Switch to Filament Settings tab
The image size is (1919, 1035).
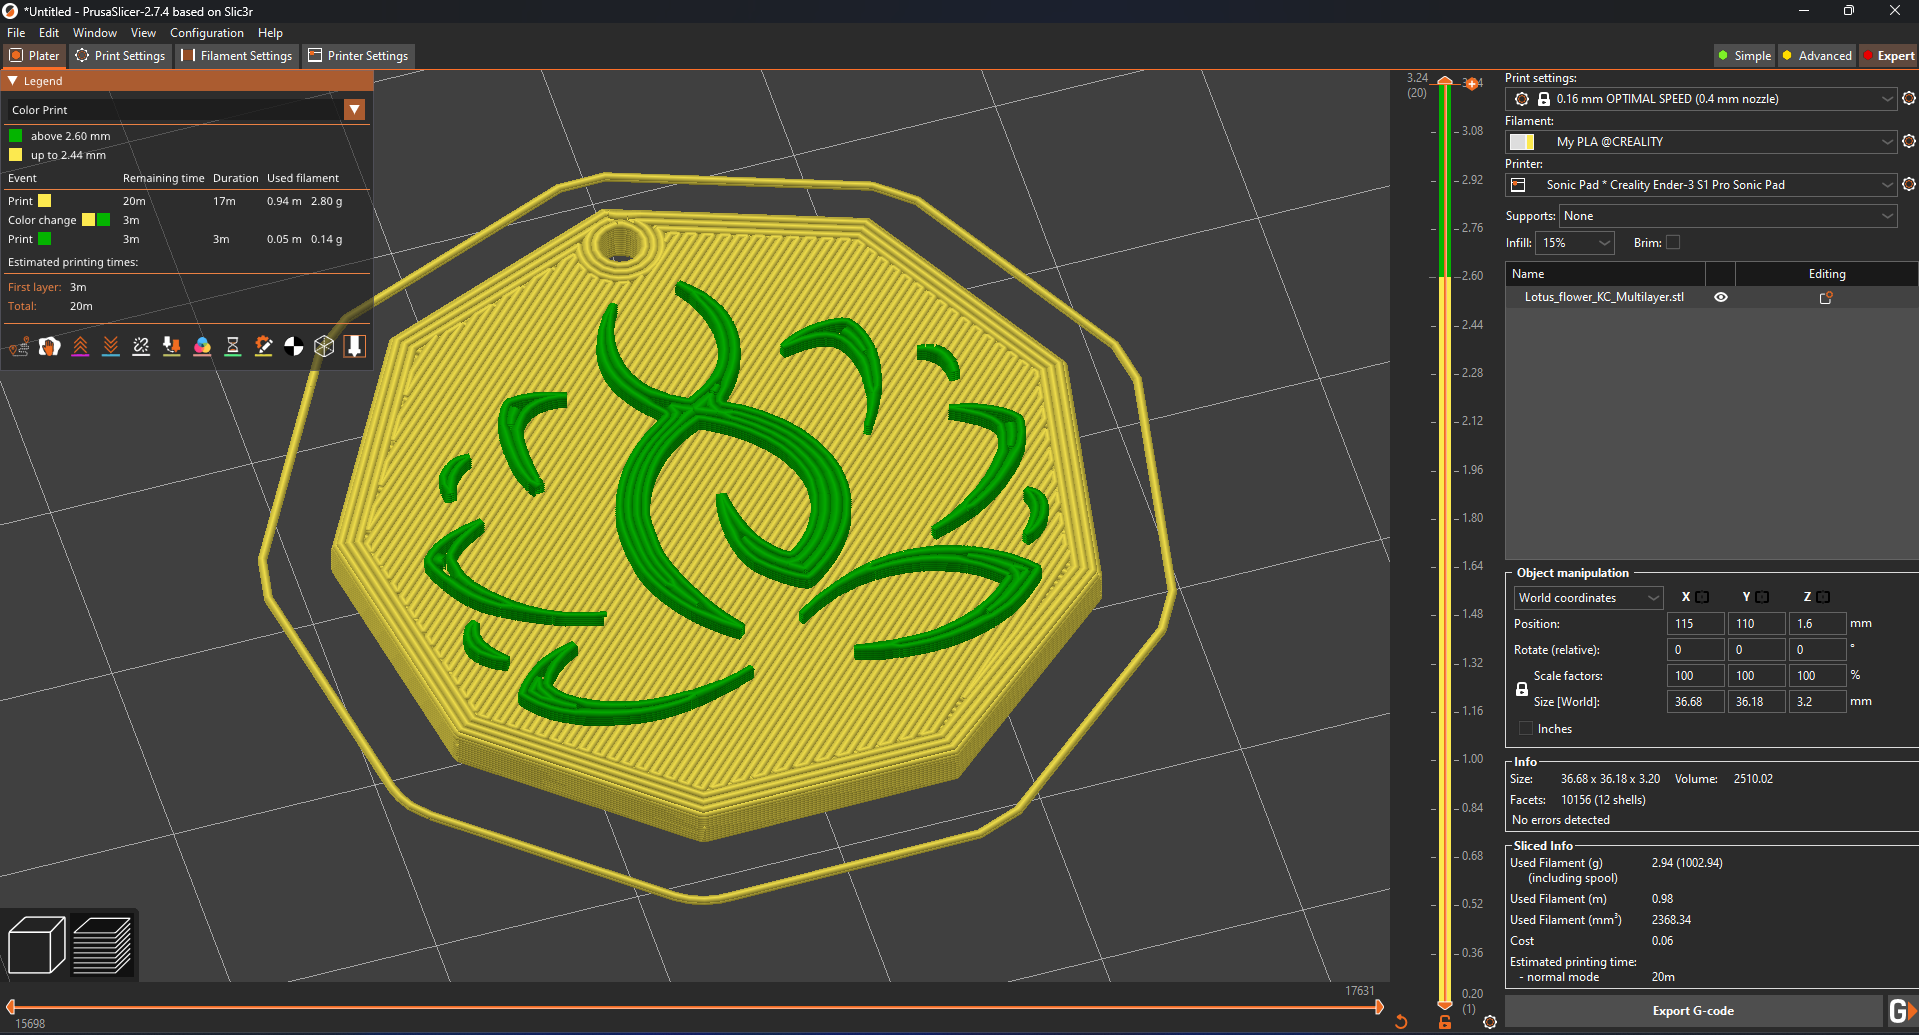point(237,56)
